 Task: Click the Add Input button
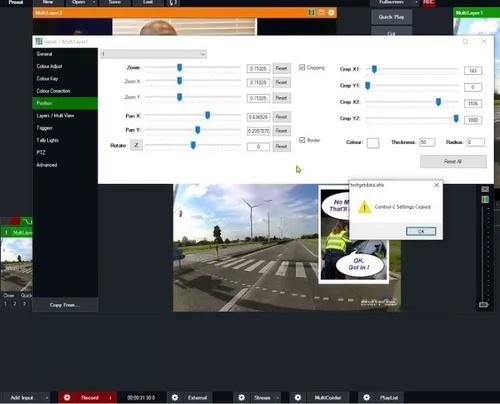pyautogui.click(x=22, y=398)
